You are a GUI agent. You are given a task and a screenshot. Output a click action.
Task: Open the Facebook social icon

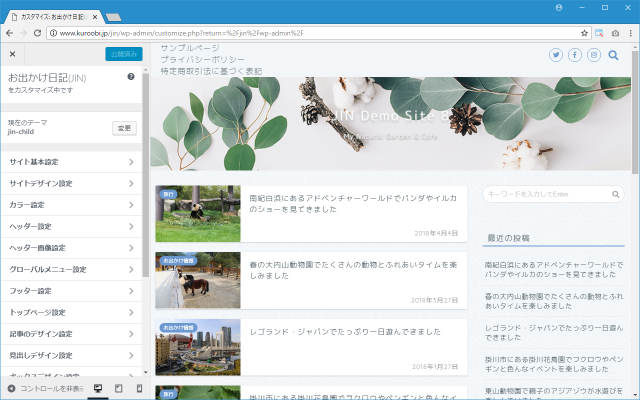coord(575,54)
